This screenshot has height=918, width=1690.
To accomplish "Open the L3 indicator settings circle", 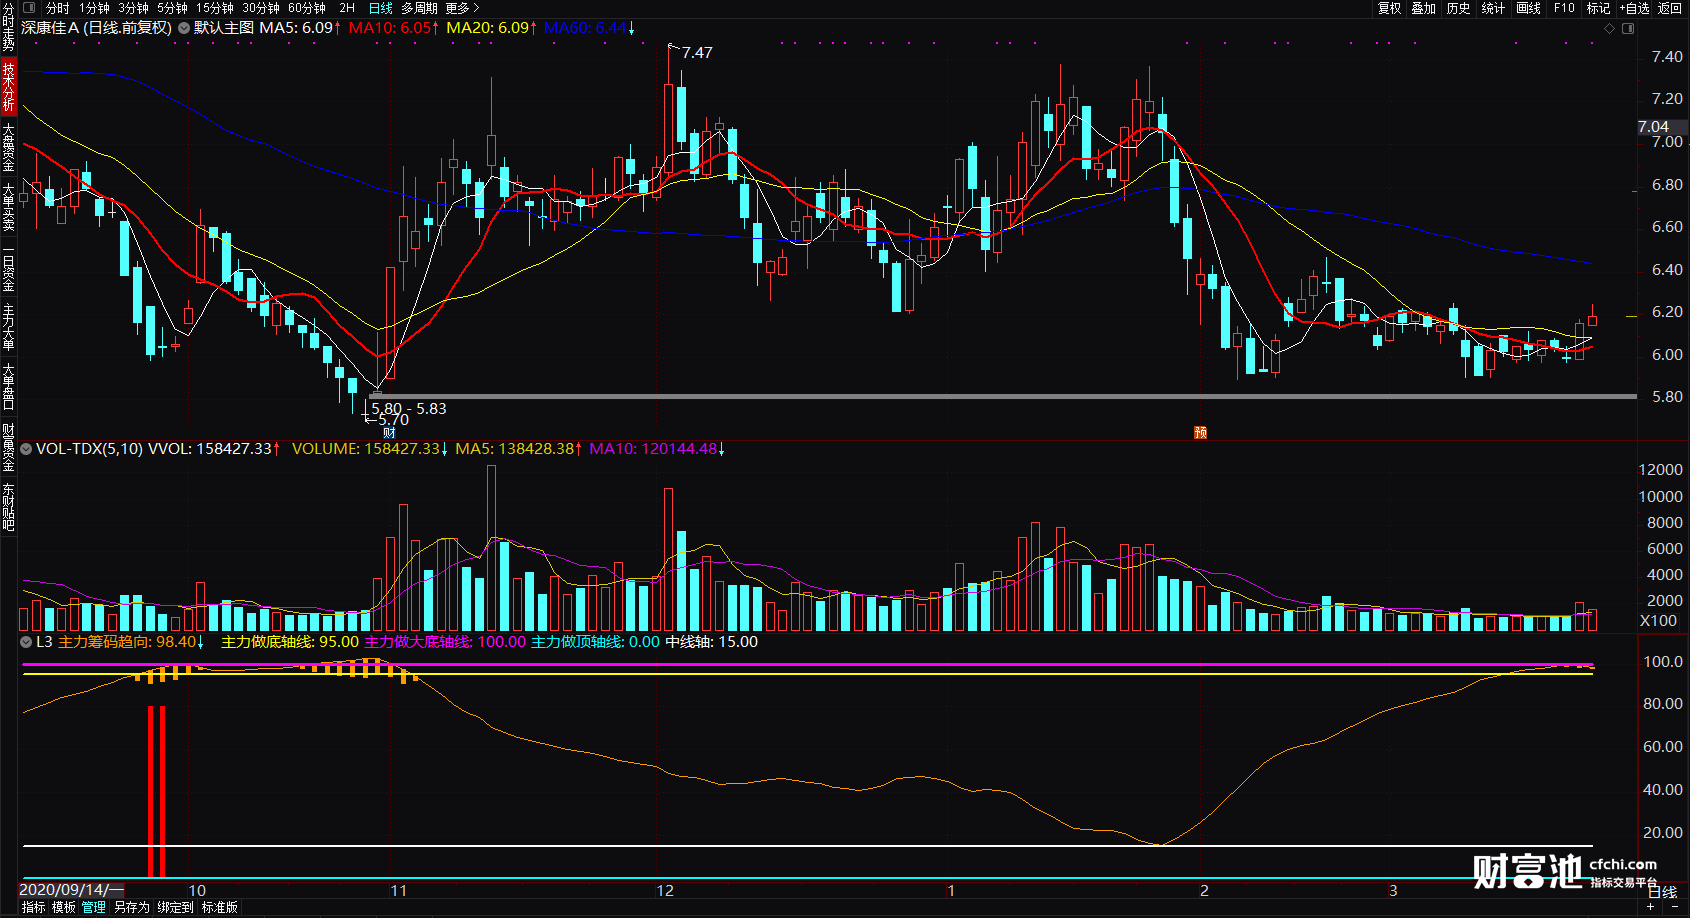I will 27,642.
